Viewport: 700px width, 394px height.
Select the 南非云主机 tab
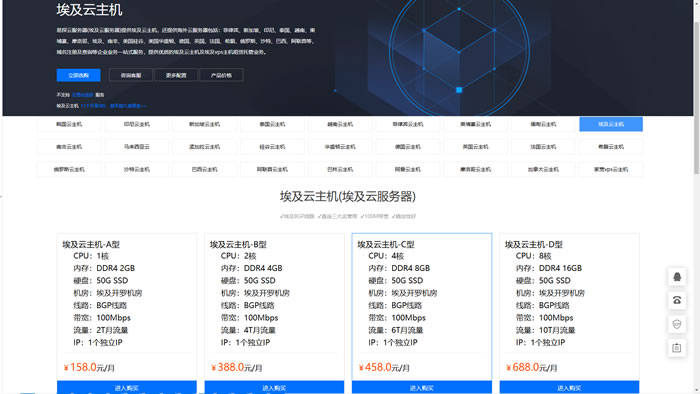[69, 147]
